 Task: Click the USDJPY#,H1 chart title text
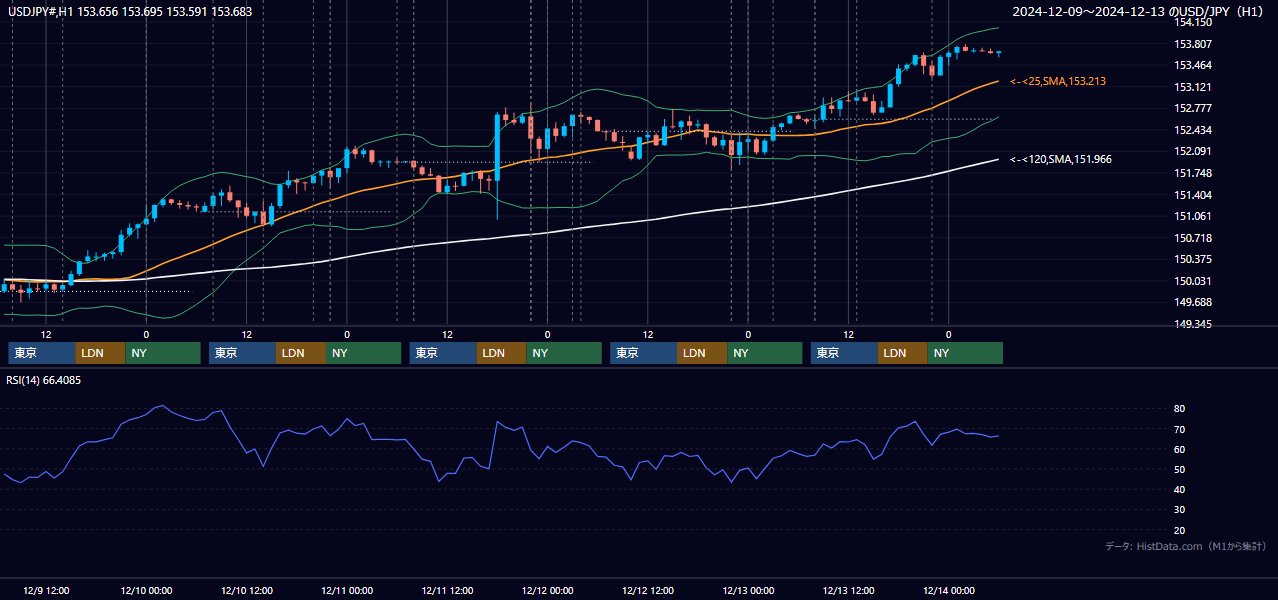(x=128, y=12)
